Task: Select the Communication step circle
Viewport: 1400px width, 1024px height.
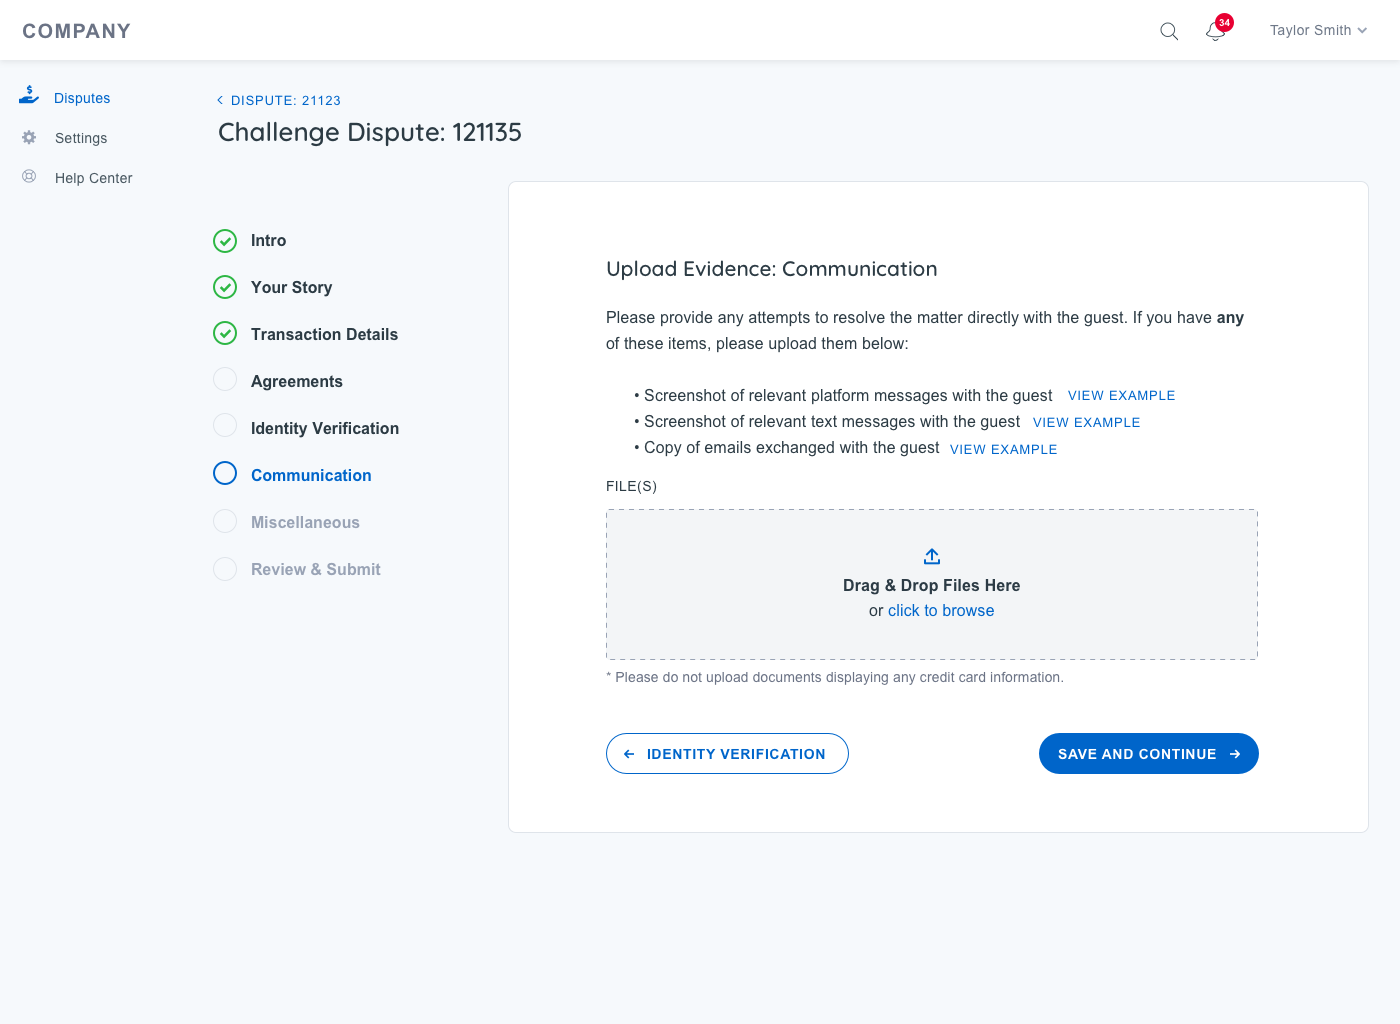Action: [x=225, y=474]
